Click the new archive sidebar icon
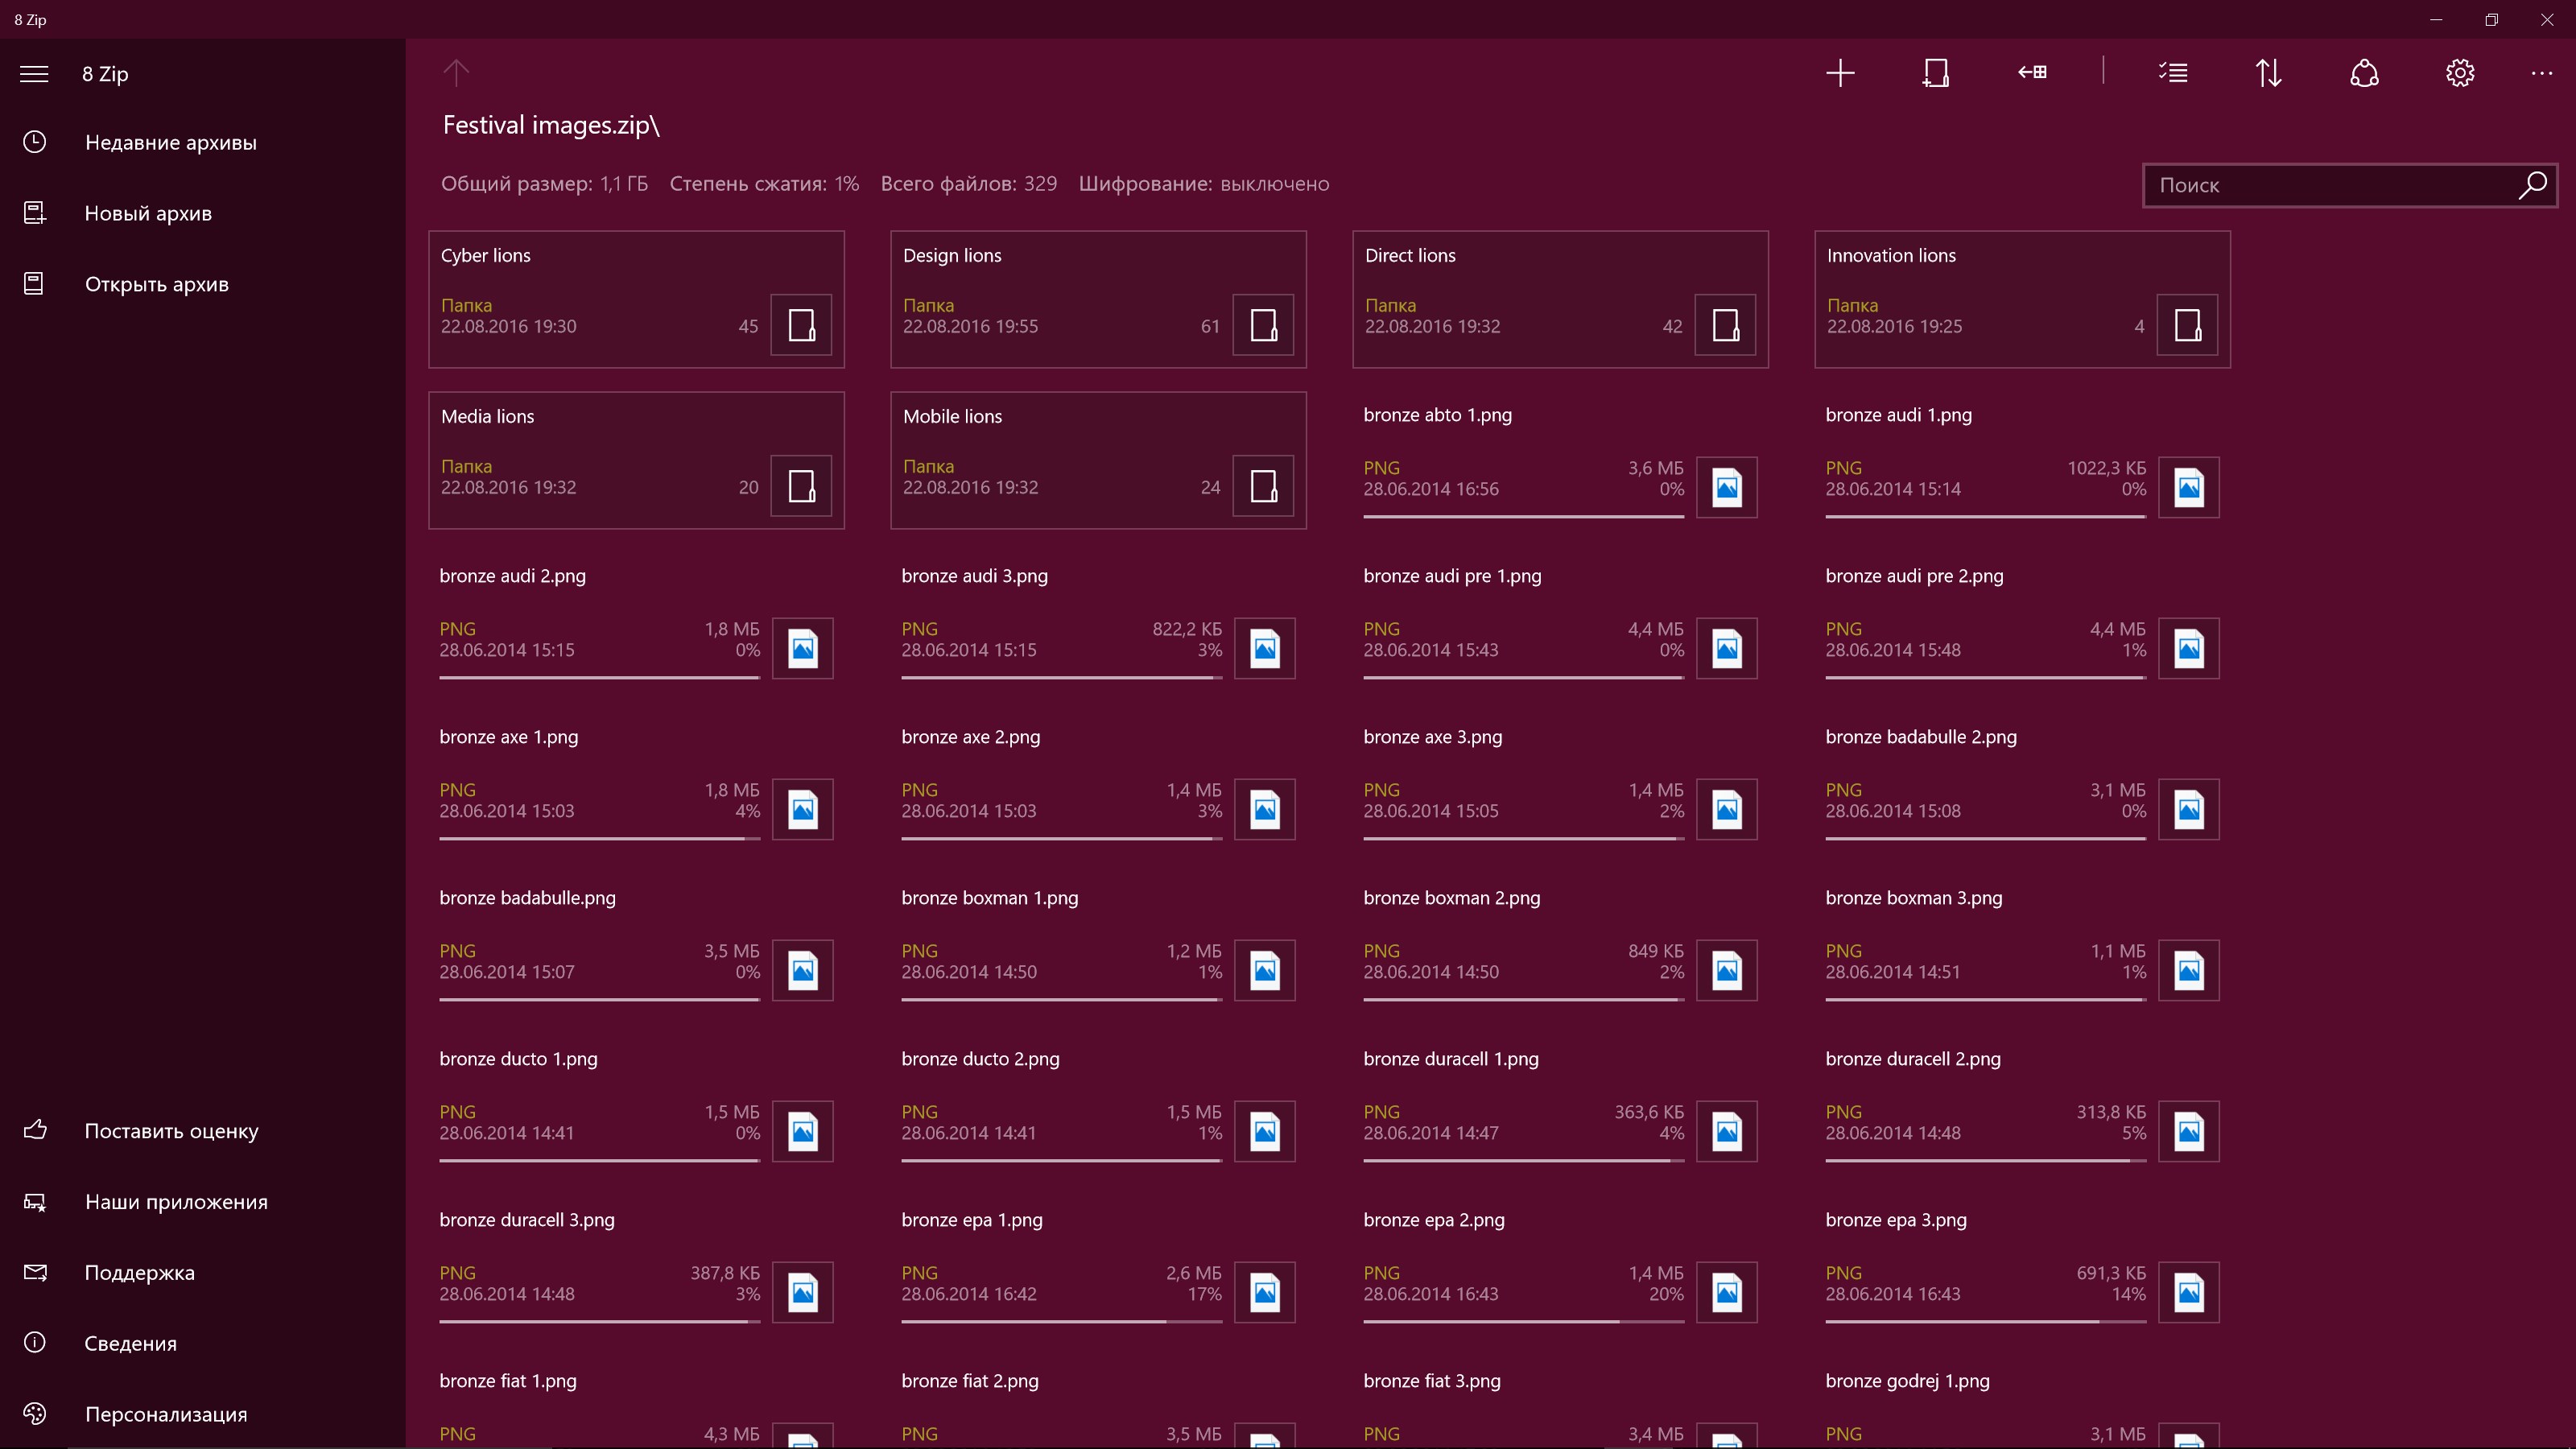 [35, 213]
